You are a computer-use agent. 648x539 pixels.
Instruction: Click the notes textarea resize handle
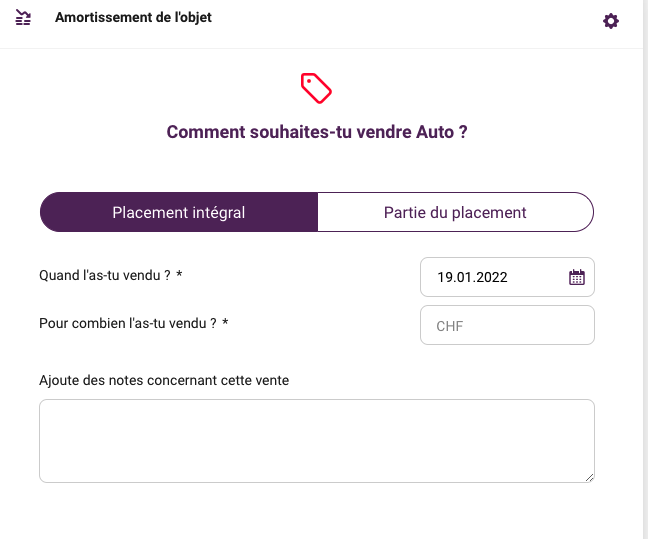coord(590,478)
